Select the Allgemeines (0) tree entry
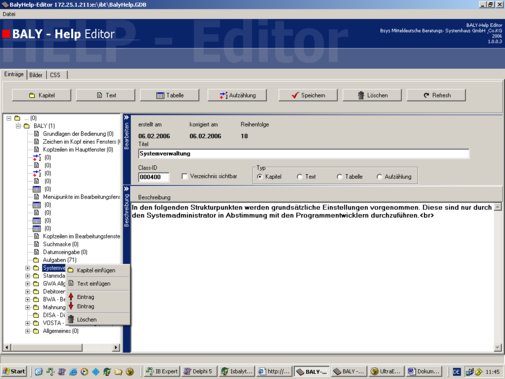505x379 pixels. point(61,331)
